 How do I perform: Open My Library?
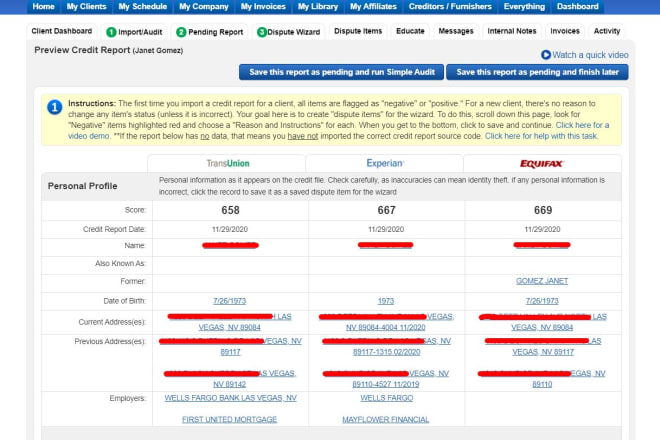pyautogui.click(x=318, y=7)
